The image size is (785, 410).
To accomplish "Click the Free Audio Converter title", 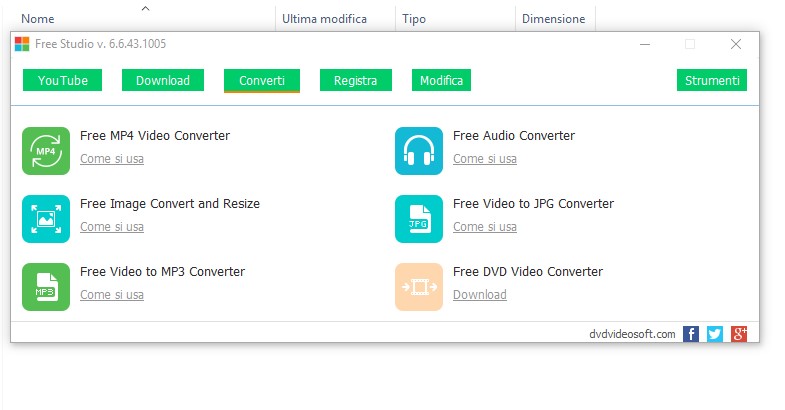I will point(514,136).
